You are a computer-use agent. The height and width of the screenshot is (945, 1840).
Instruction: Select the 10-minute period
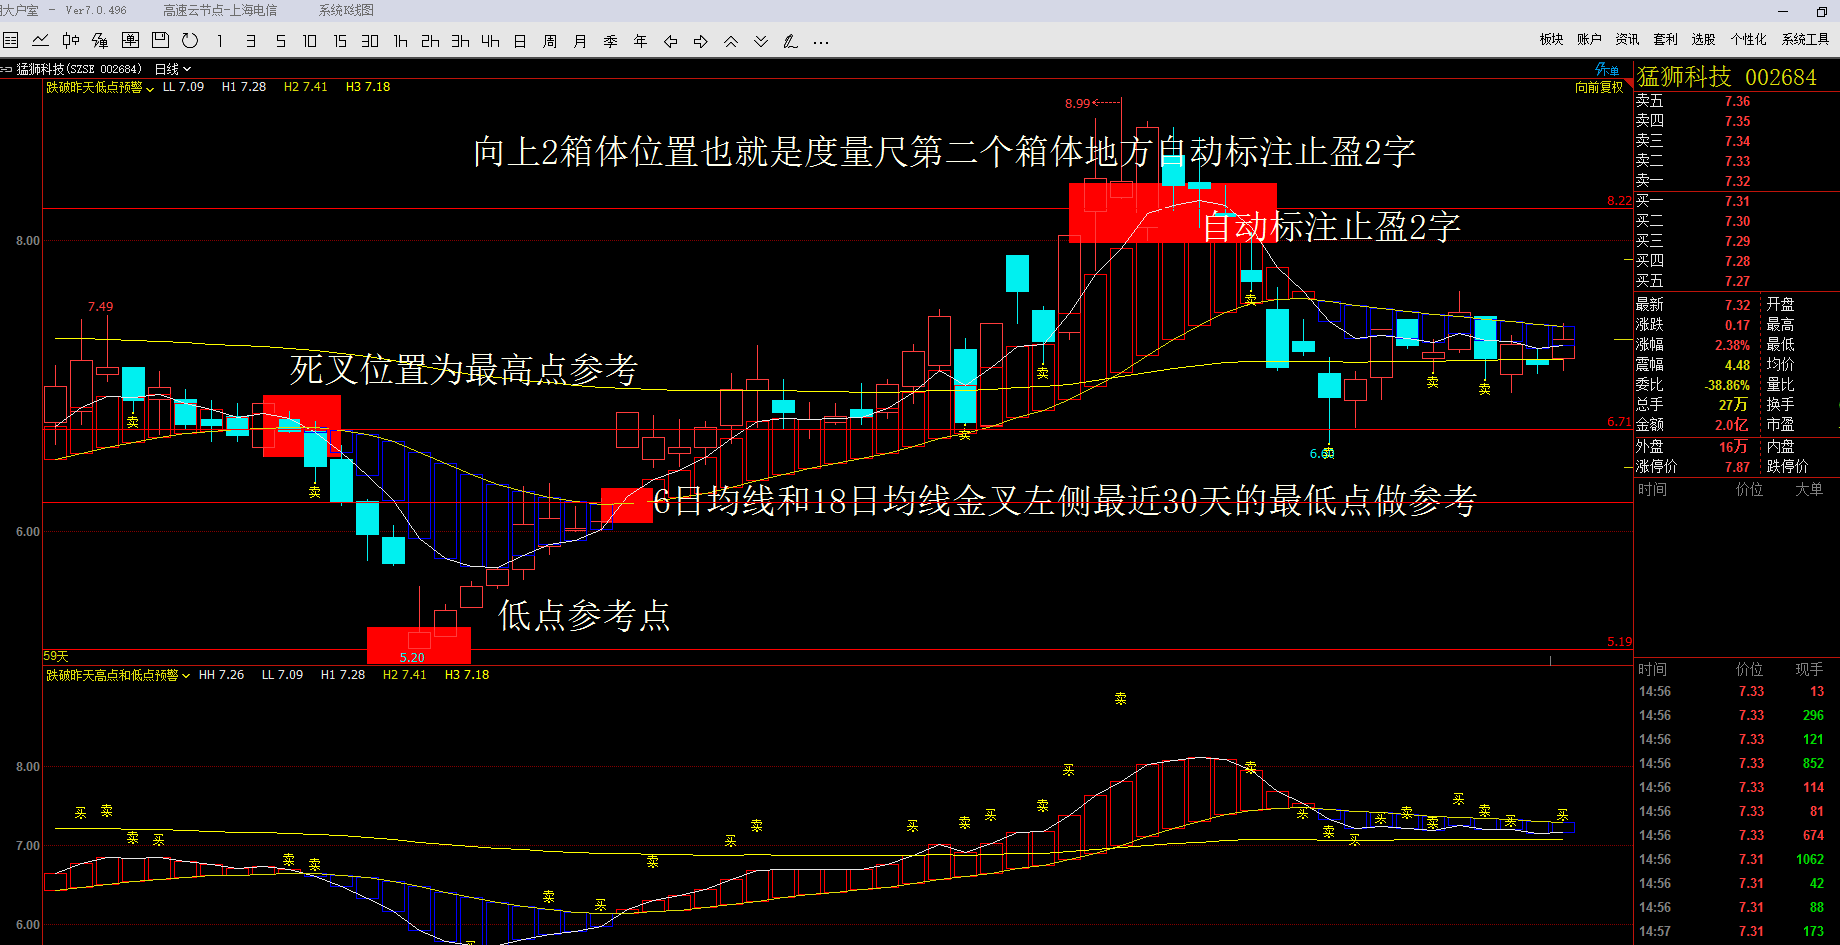coord(310,41)
